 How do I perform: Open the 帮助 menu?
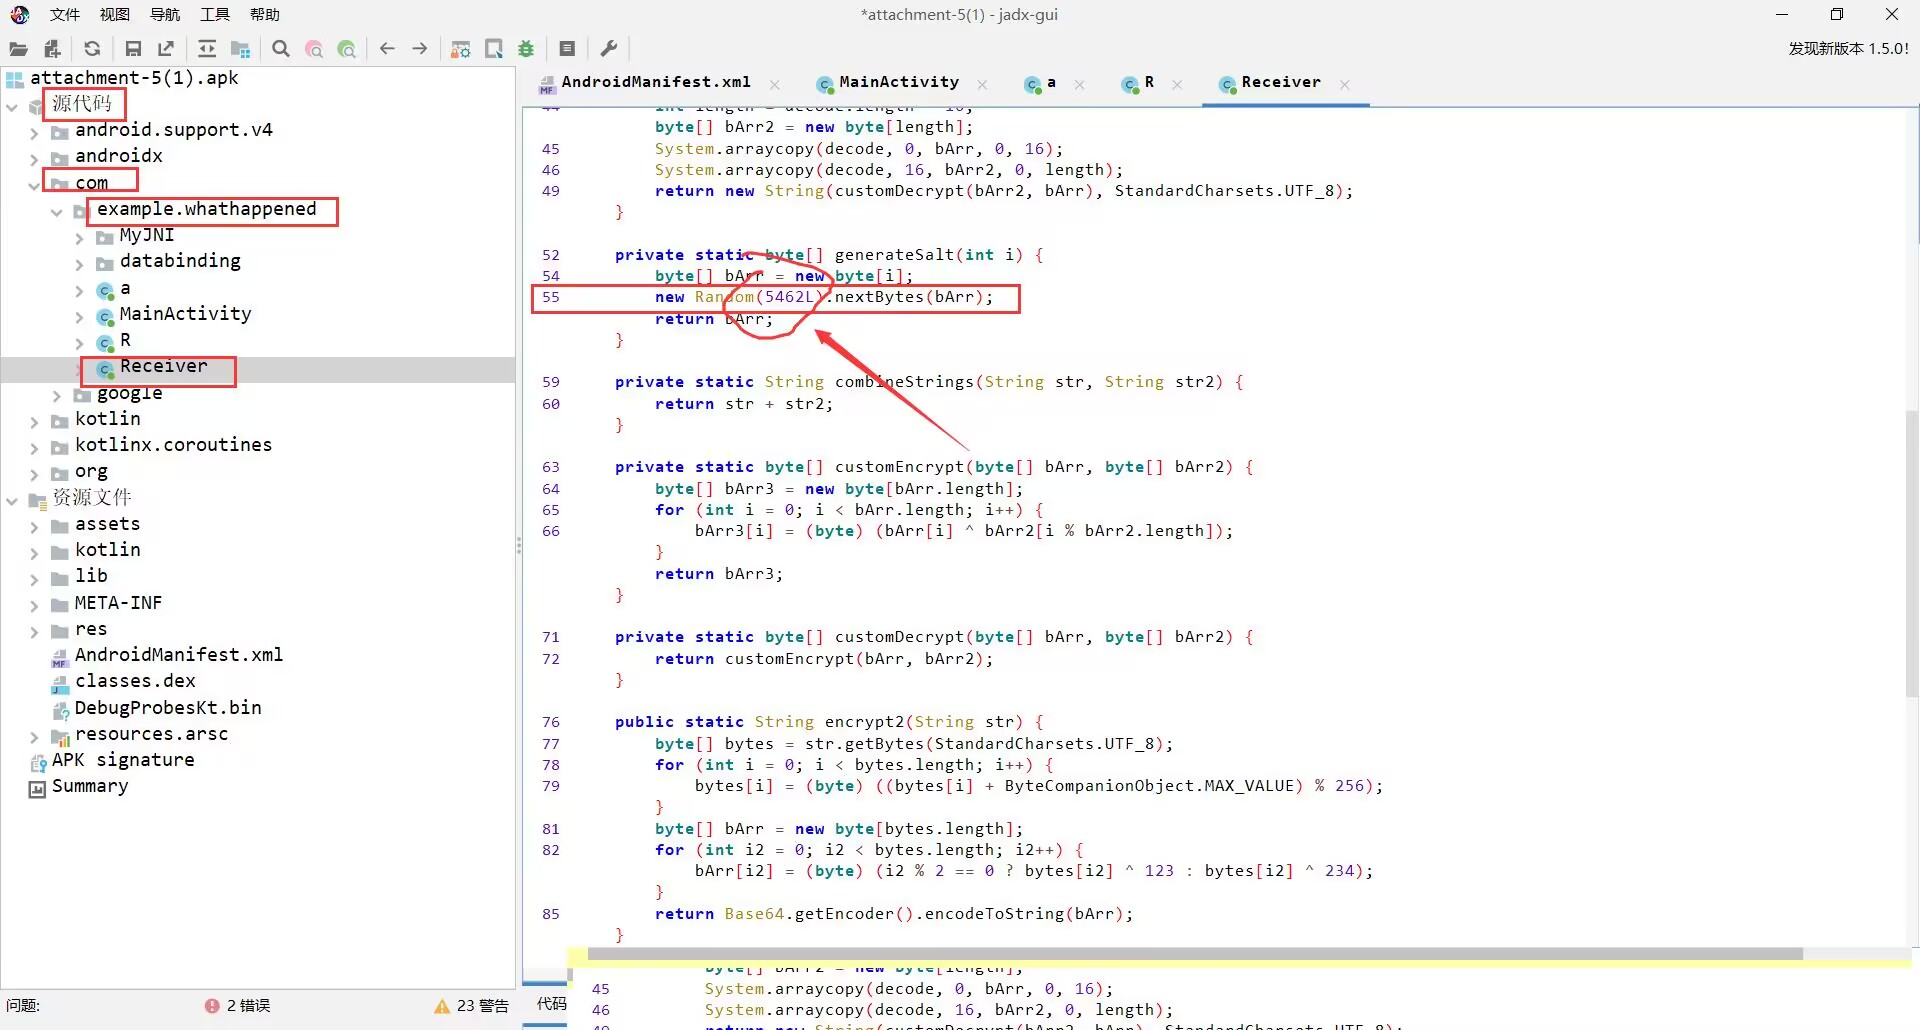click(x=265, y=14)
